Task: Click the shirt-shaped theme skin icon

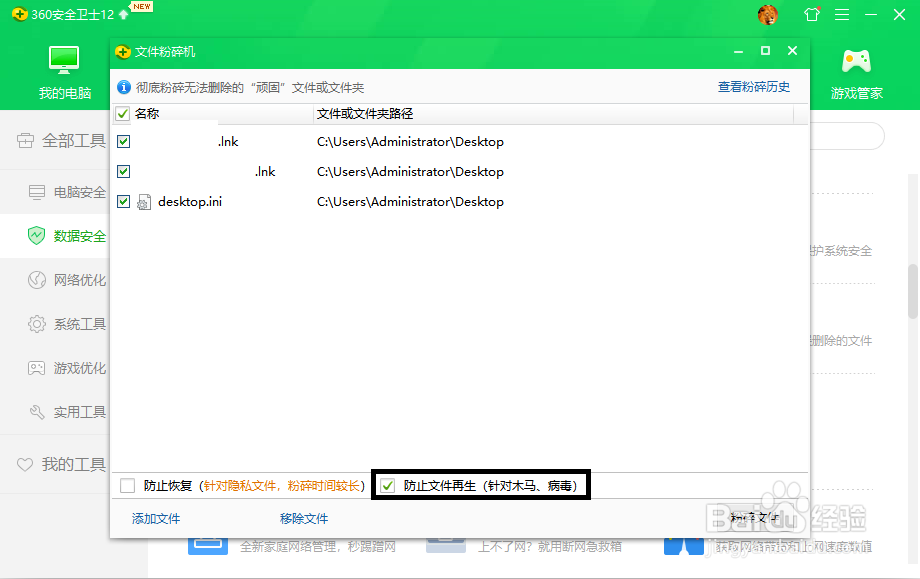Action: (x=812, y=15)
